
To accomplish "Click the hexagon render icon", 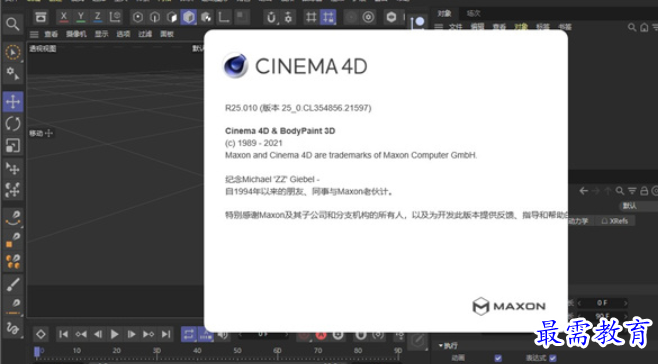I will click(x=391, y=17).
